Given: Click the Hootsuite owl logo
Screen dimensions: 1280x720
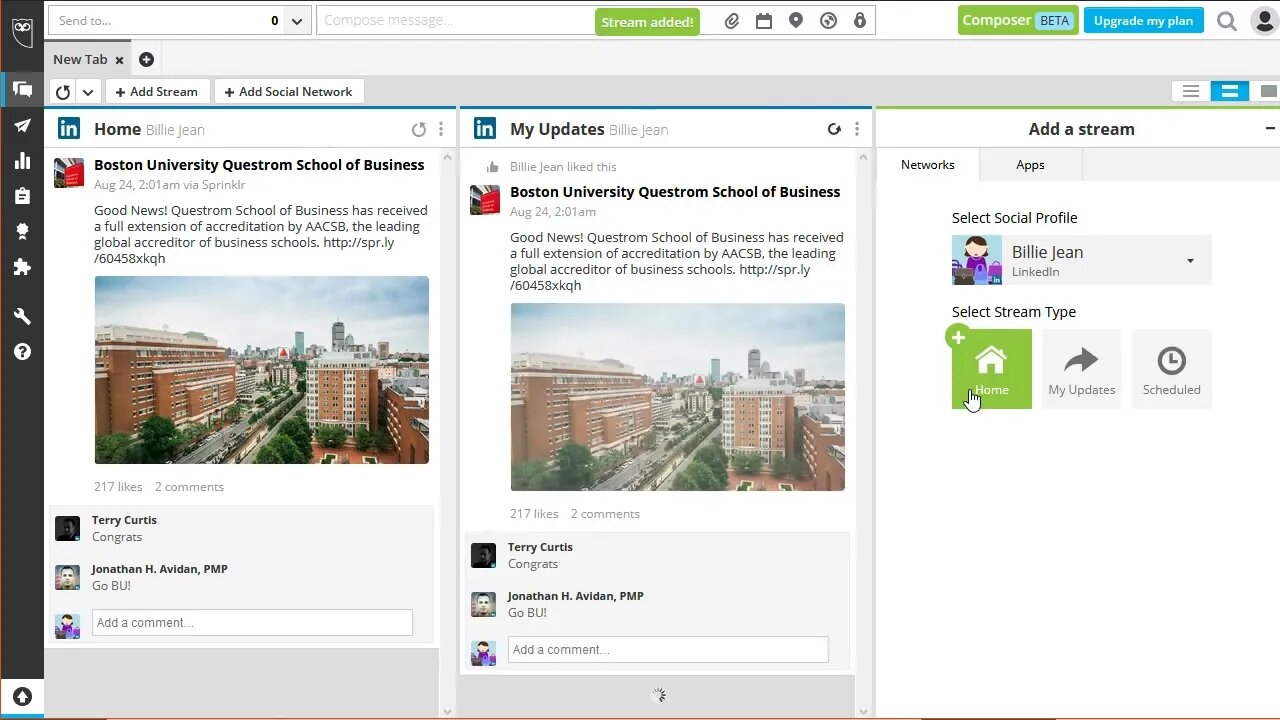Looking at the screenshot, I should 22,31.
